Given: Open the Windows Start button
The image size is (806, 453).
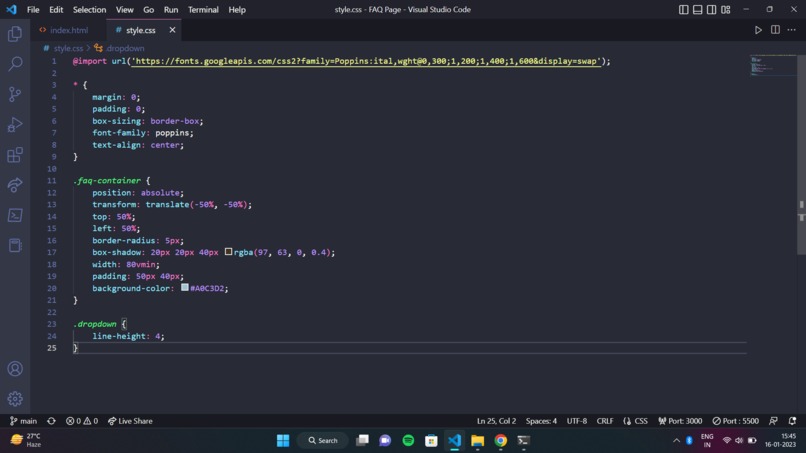Looking at the screenshot, I should click(x=283, y=441).
